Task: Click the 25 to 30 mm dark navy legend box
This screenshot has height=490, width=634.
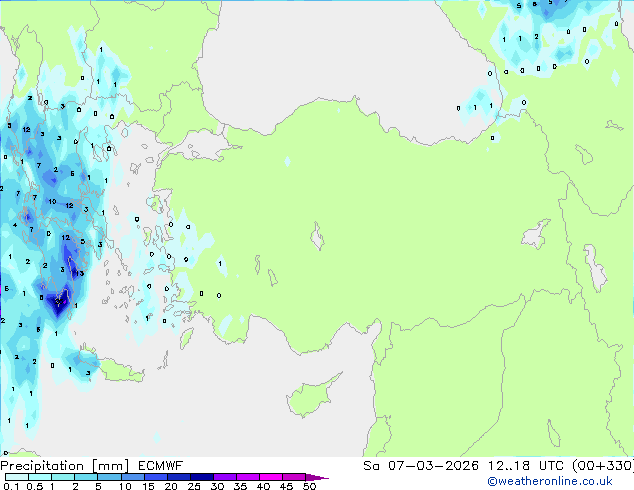Action: click(202, 477)
